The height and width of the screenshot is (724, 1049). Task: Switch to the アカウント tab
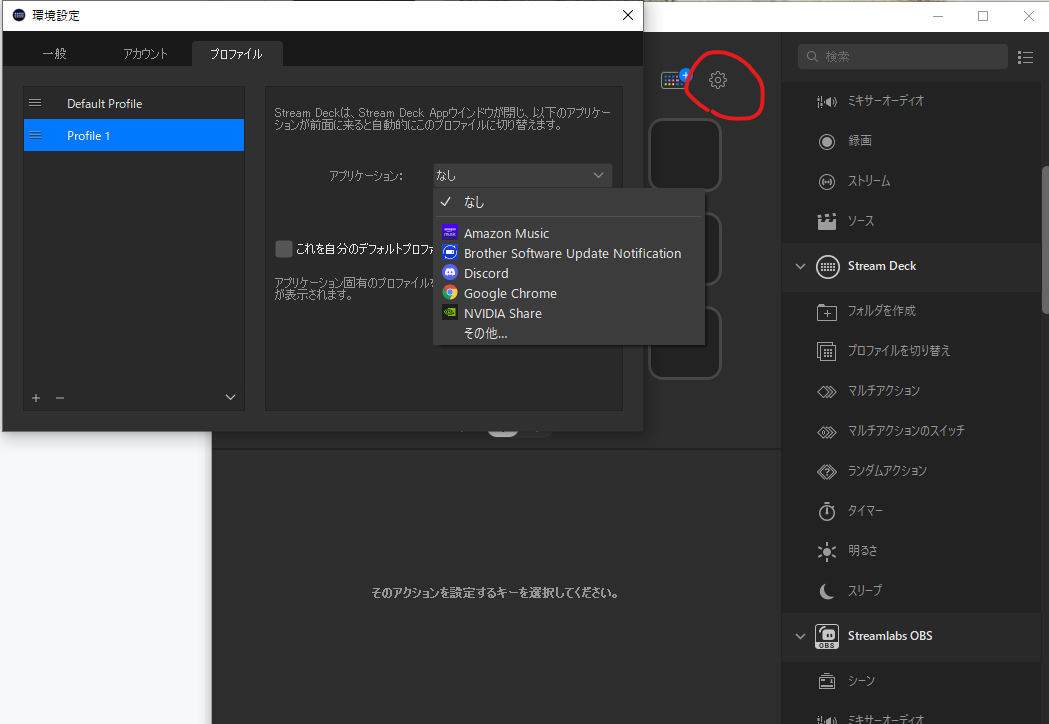coord(145,54)
